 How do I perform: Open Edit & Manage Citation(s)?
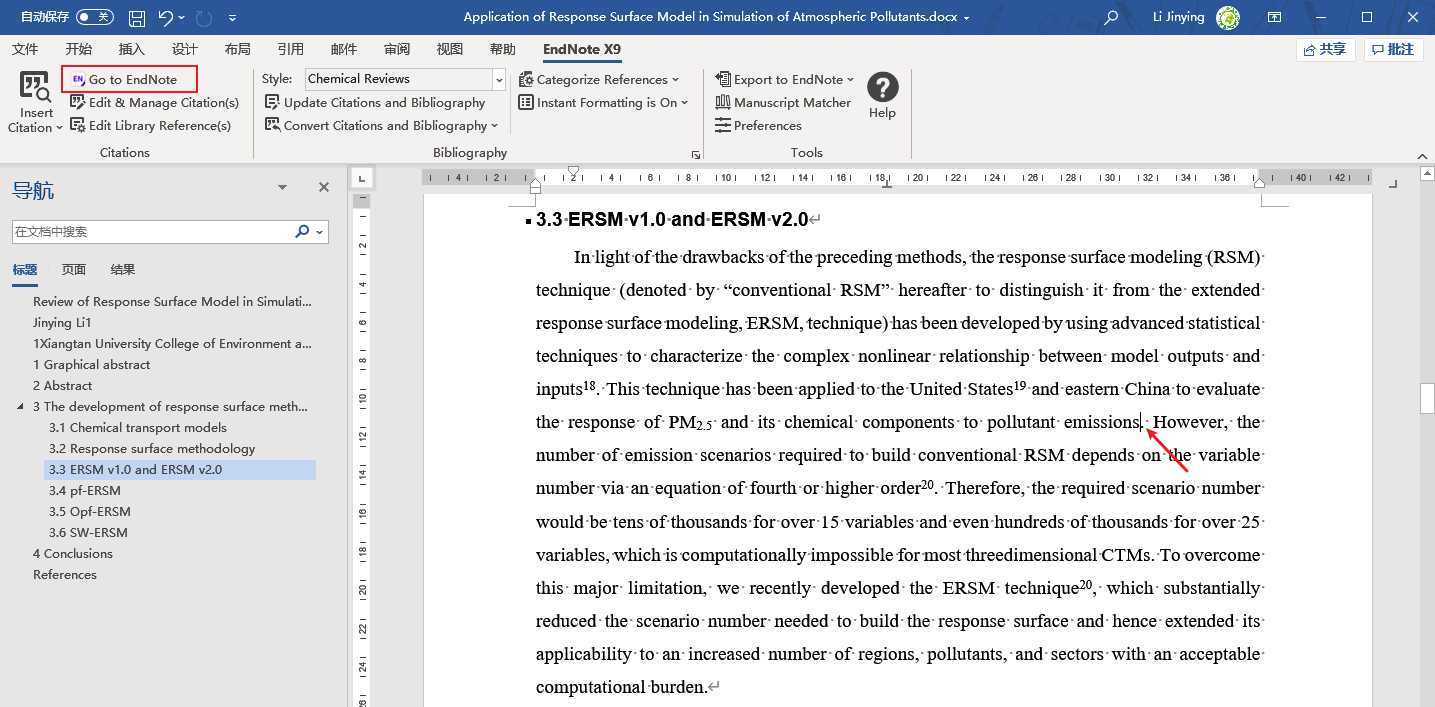[x=154, y=102]
